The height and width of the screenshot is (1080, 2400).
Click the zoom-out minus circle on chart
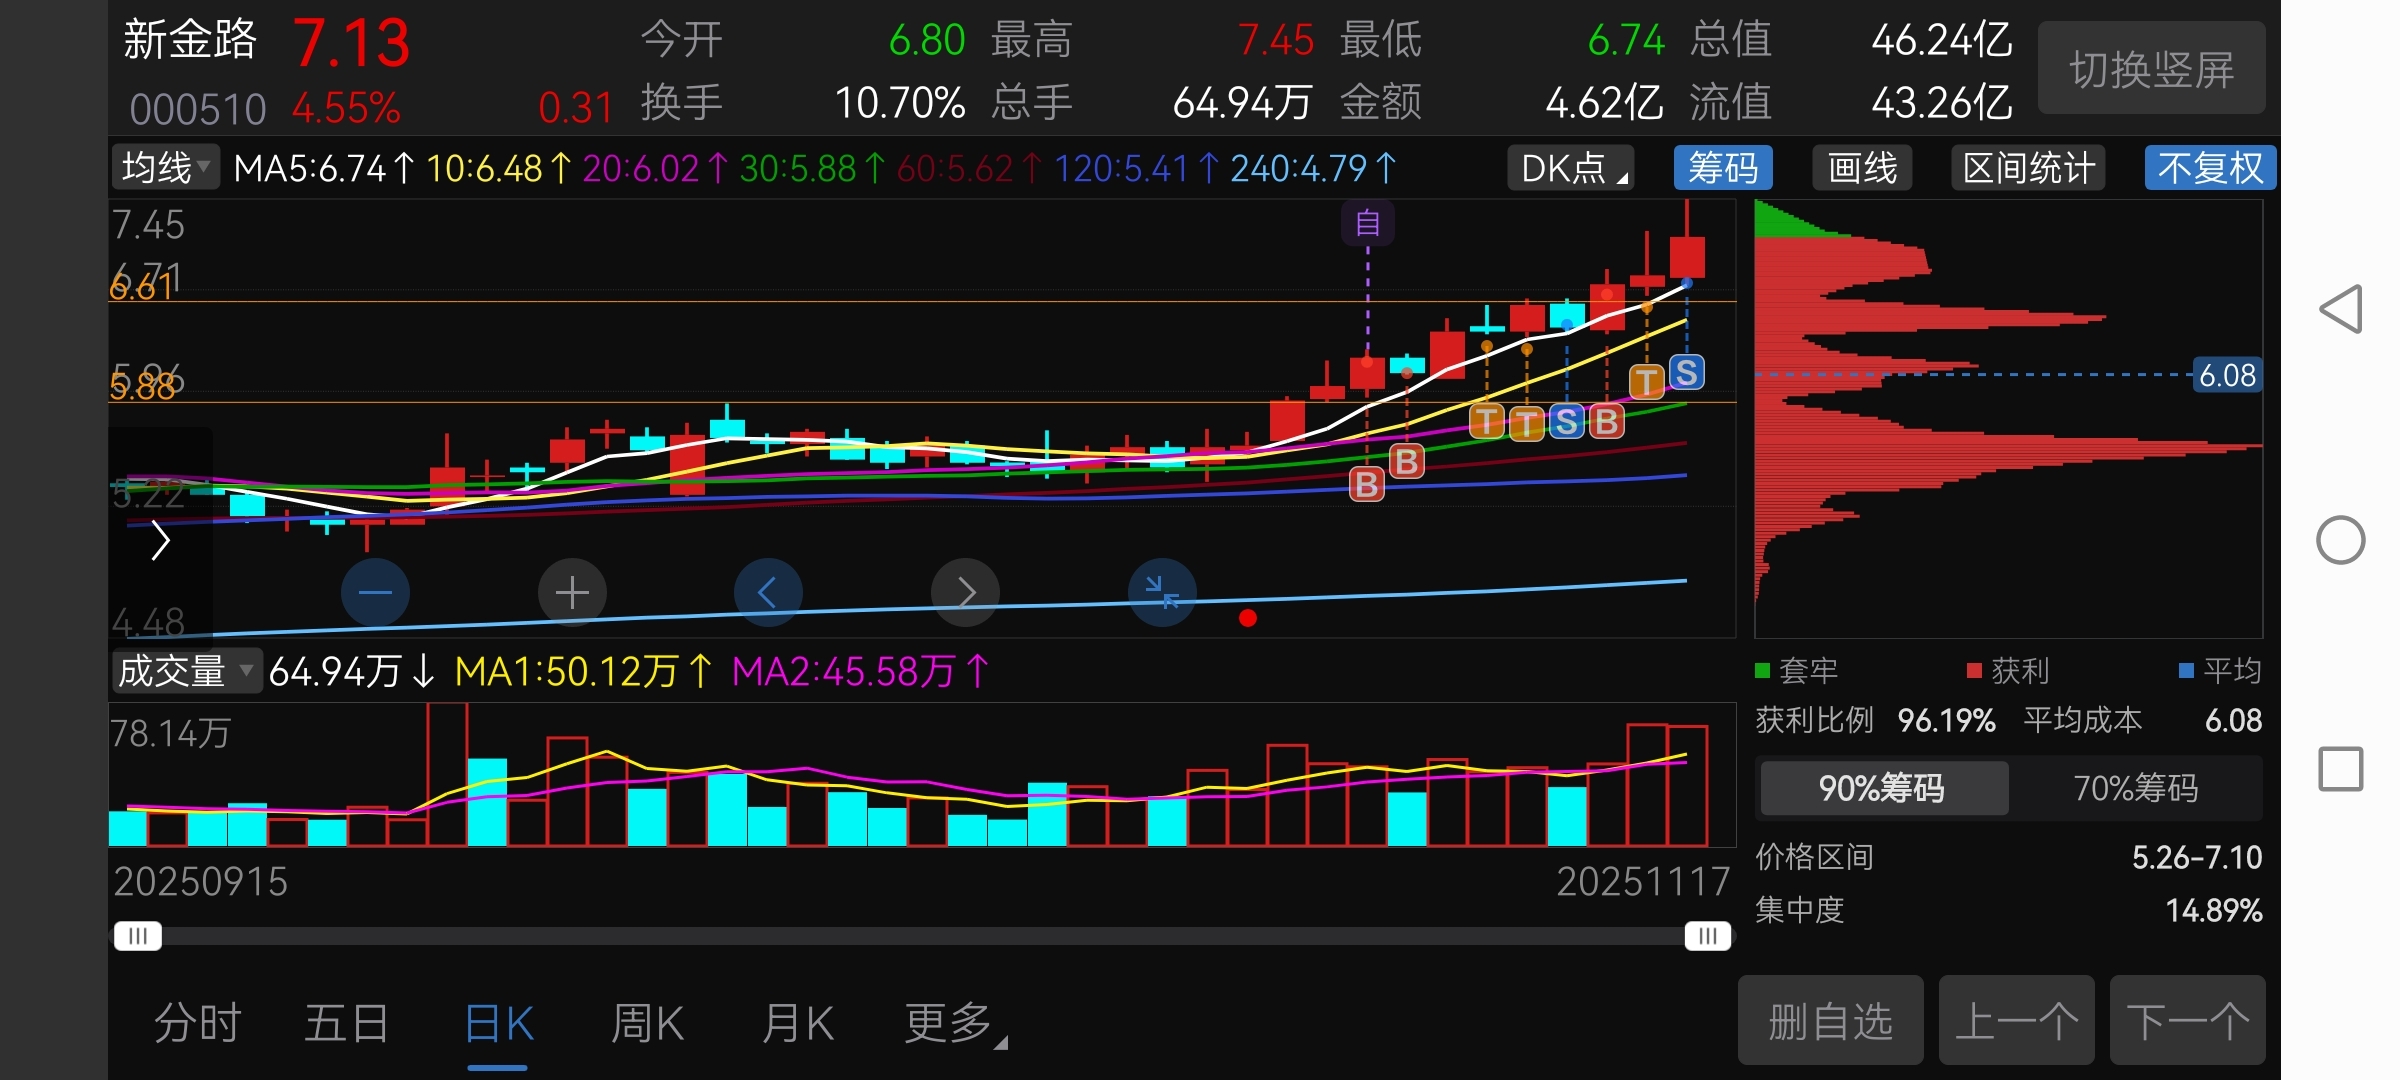point(375,593)
